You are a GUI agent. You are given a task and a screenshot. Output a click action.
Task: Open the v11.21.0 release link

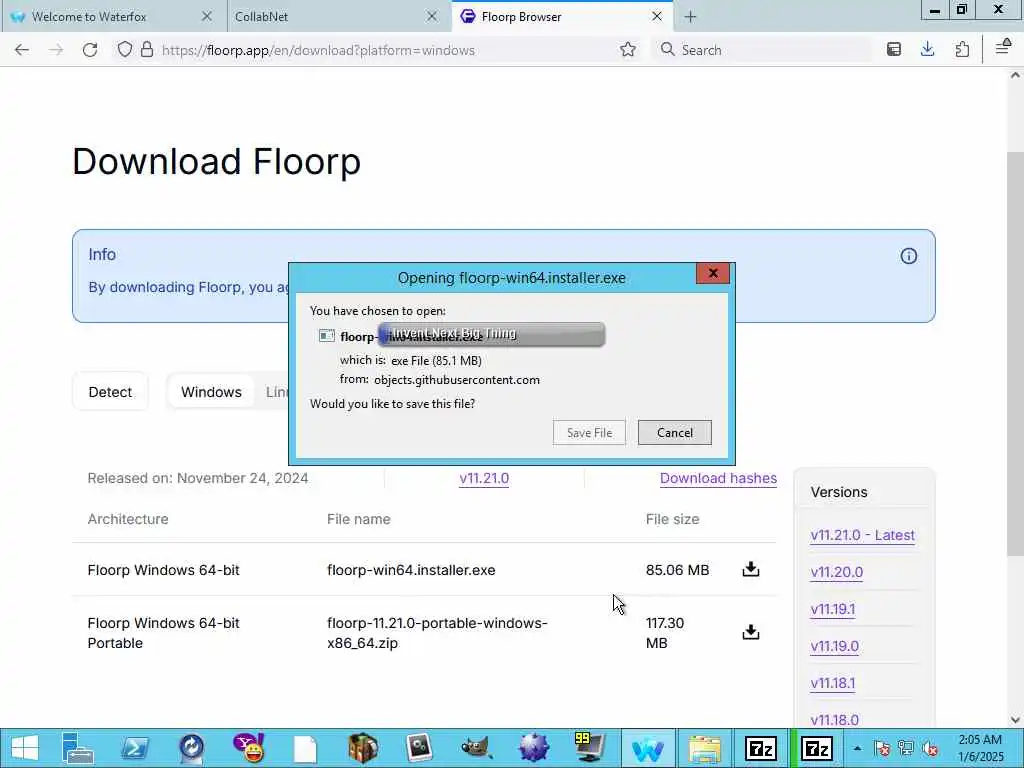(x=484, y=478)
